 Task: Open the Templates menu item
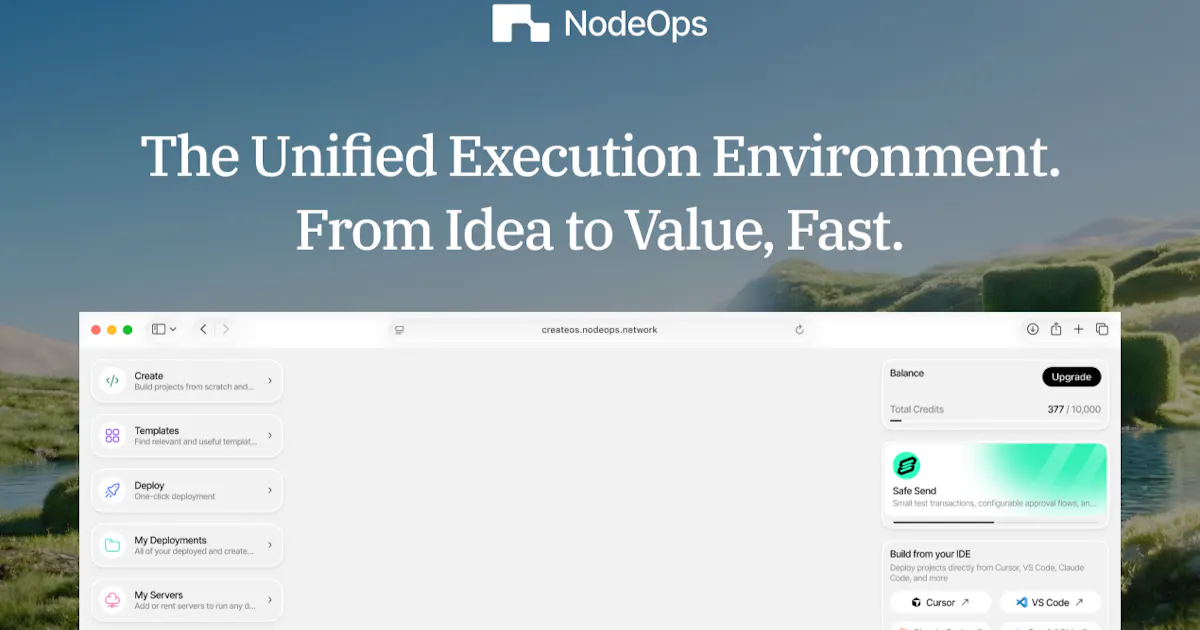[x=187, y=436]
